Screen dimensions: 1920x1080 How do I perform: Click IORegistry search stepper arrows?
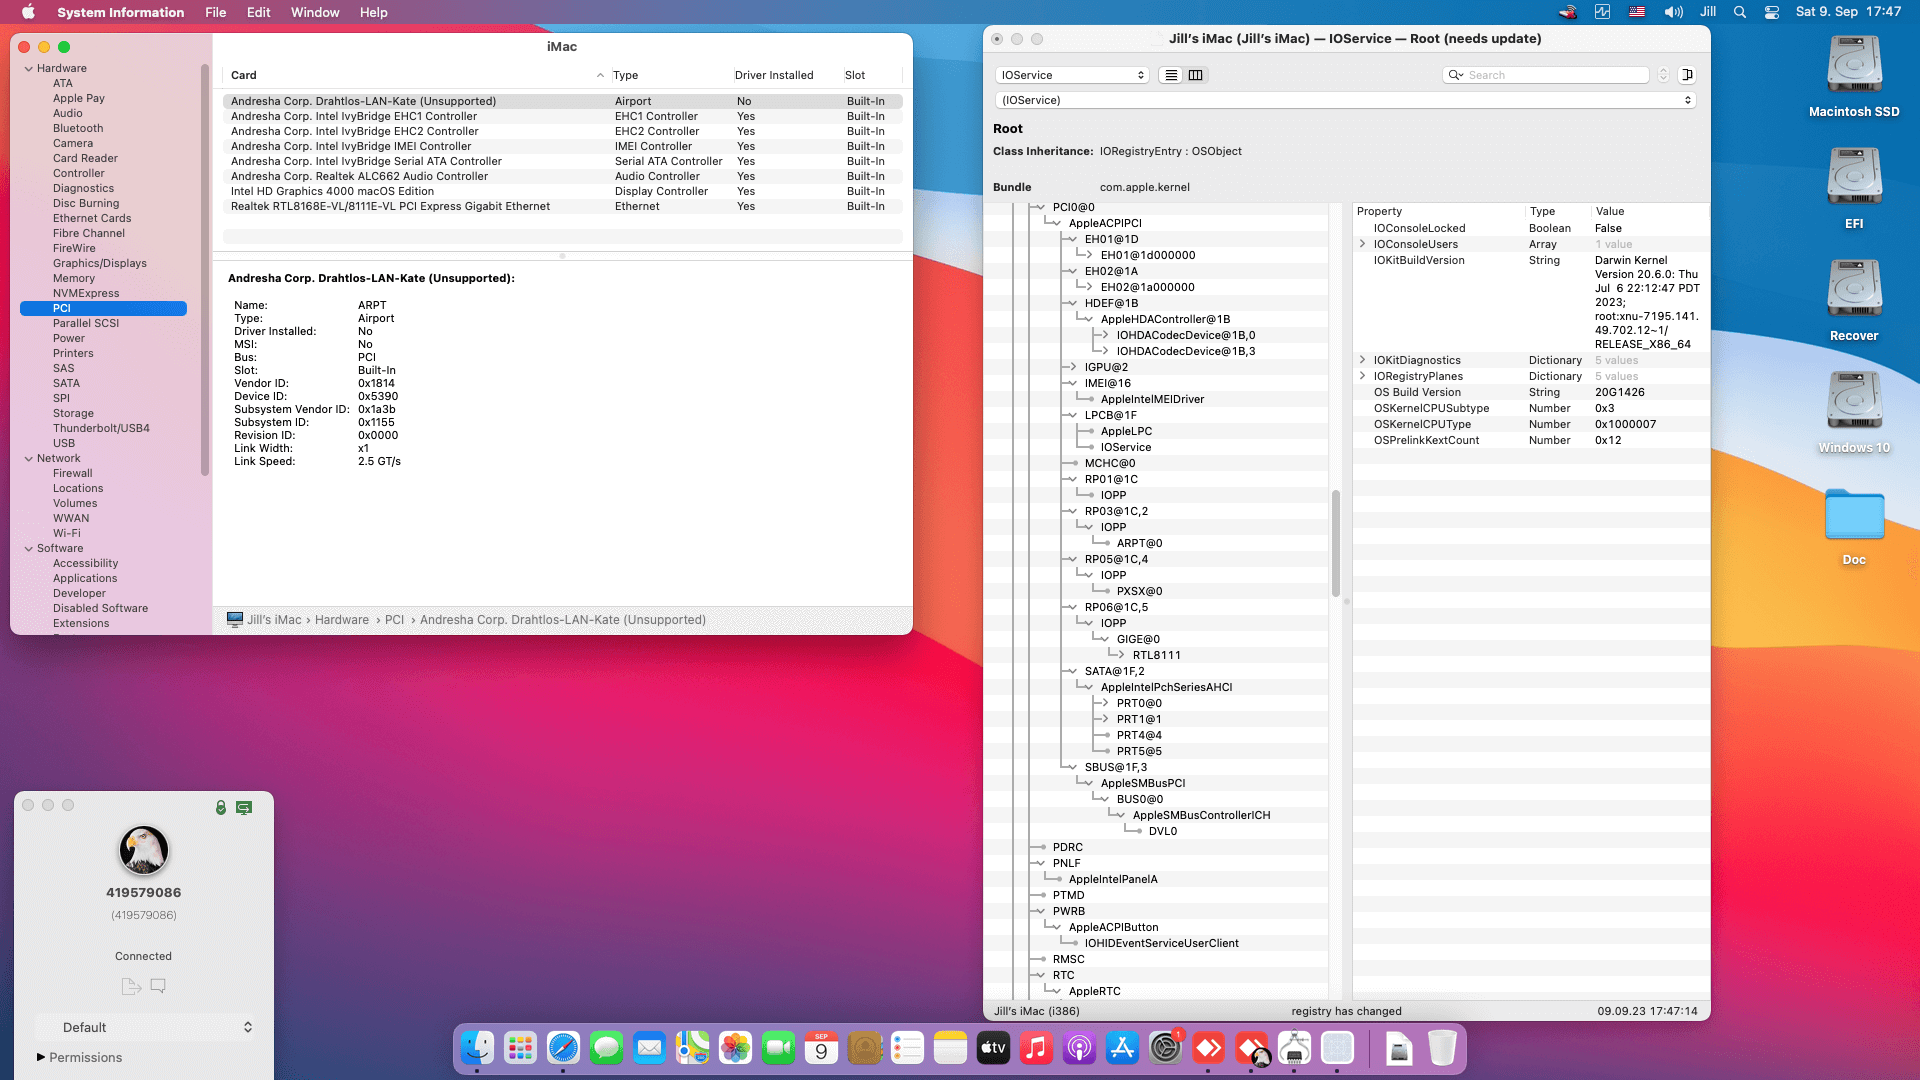[1663, 75]
